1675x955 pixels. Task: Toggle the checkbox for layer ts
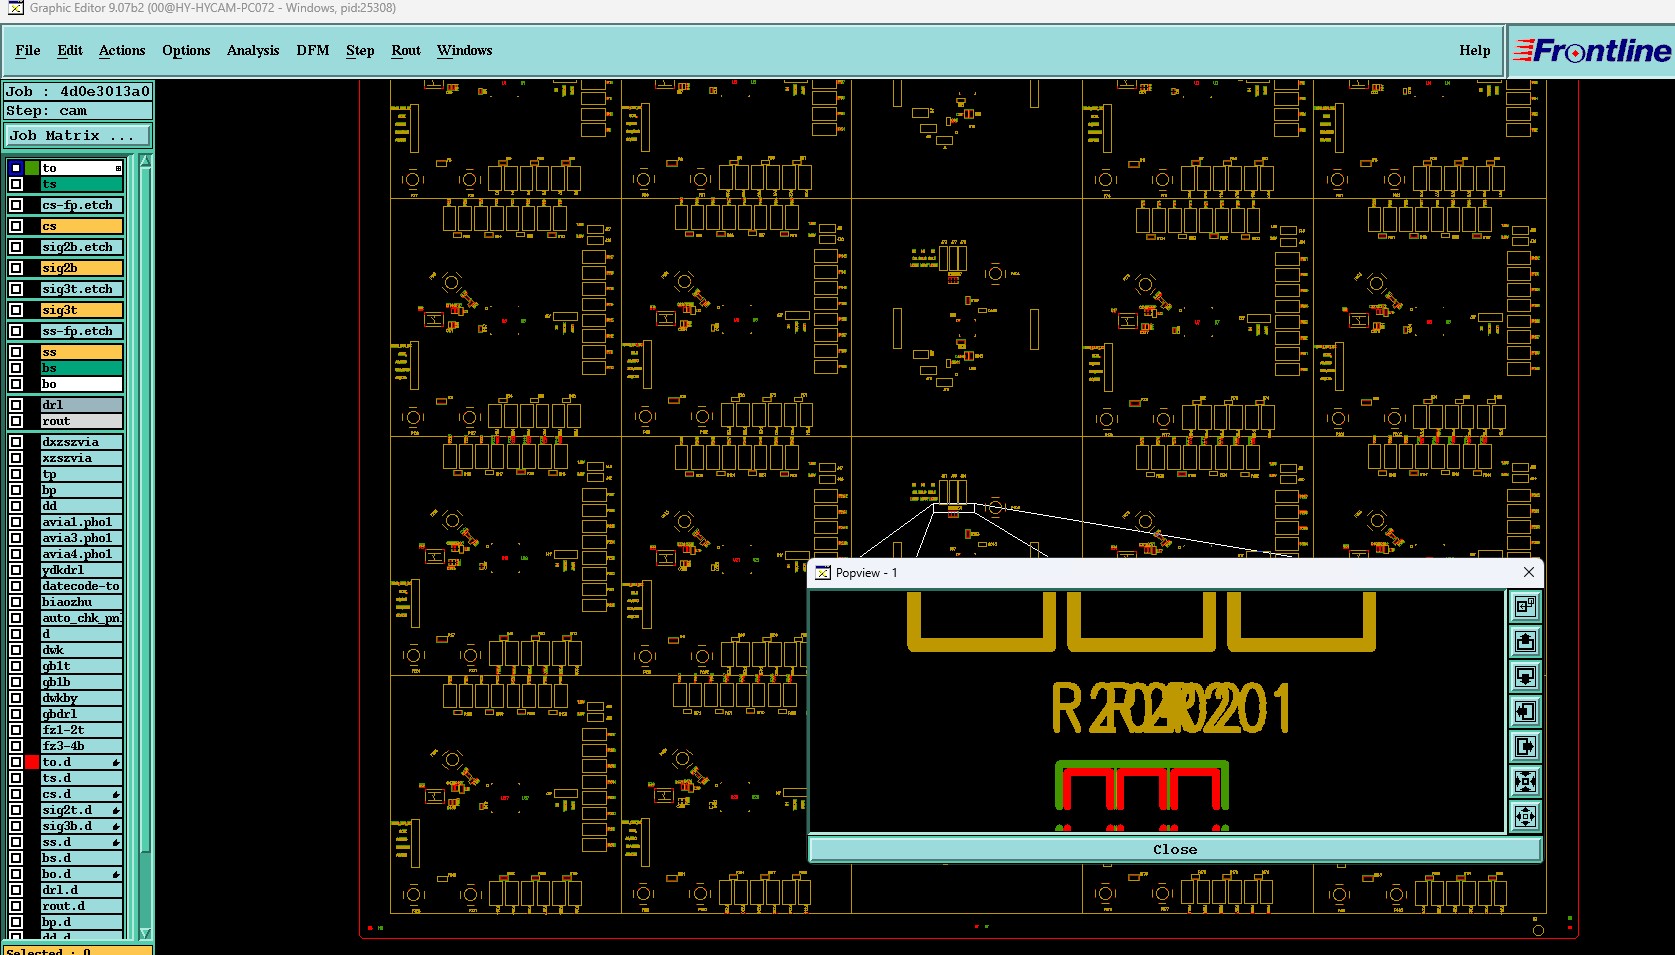16,184
